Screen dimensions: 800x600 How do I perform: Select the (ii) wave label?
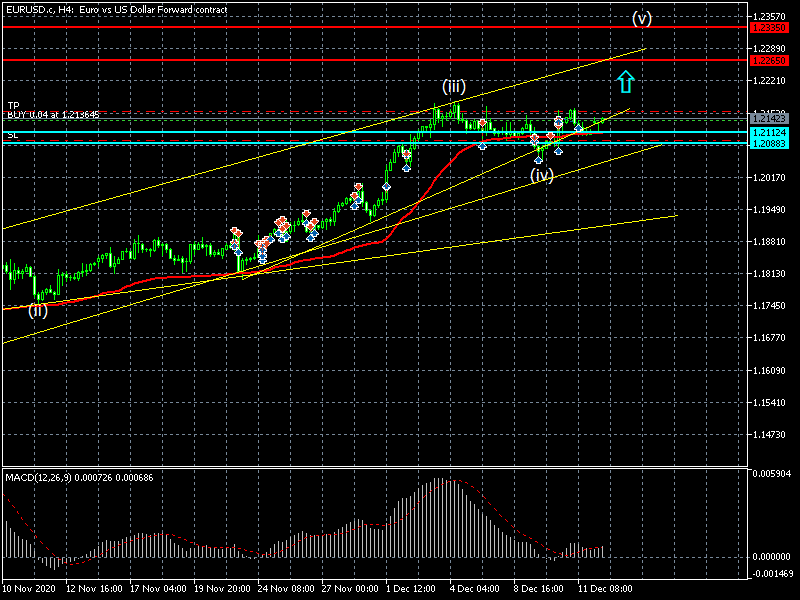(x=37, y=310)
